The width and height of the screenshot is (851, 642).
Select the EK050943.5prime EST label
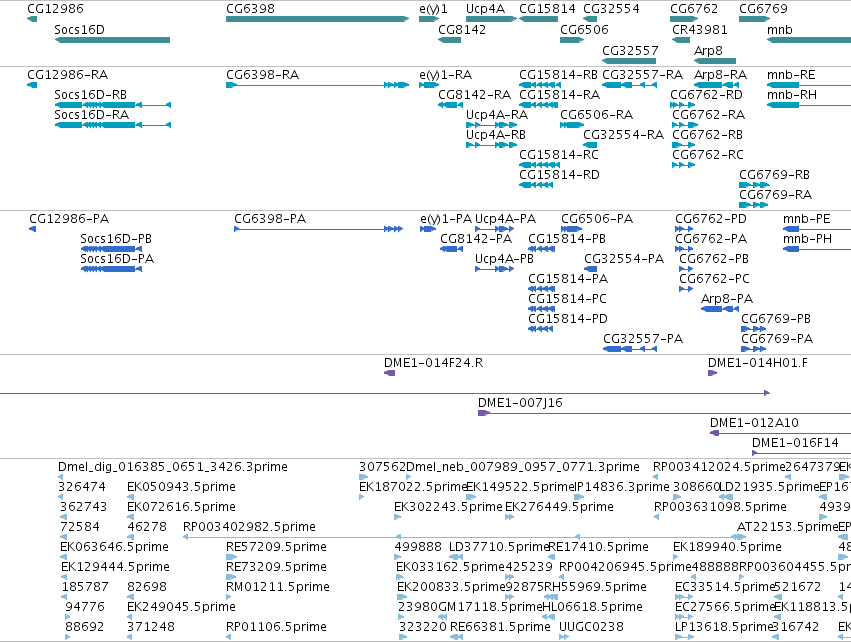click(x=181, y=487)
